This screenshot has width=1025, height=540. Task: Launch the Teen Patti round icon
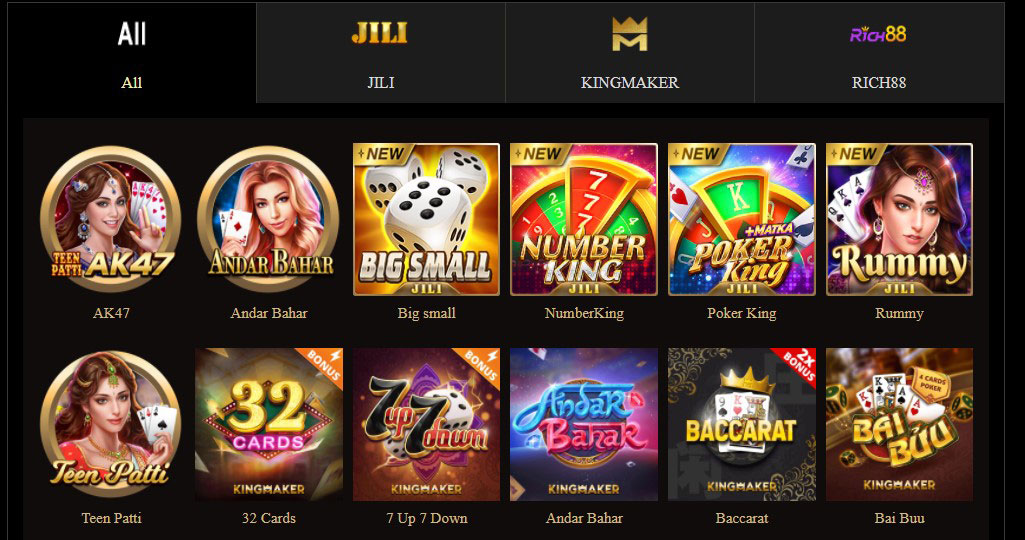pyautogui.click(x=111, y=425)
